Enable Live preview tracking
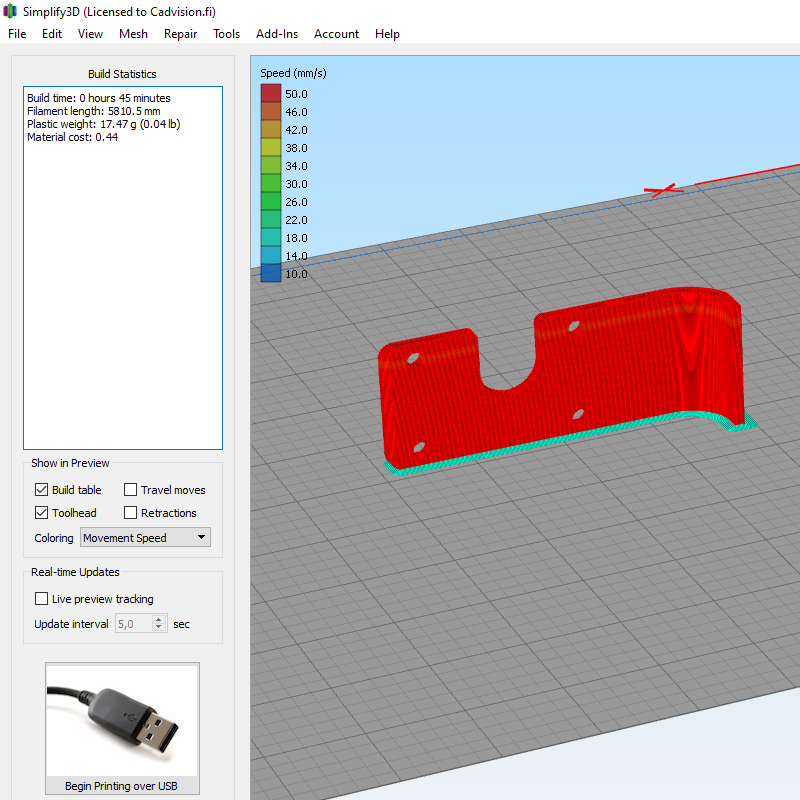The width and height of the screenshot is (800, 800). click(41, 599)
